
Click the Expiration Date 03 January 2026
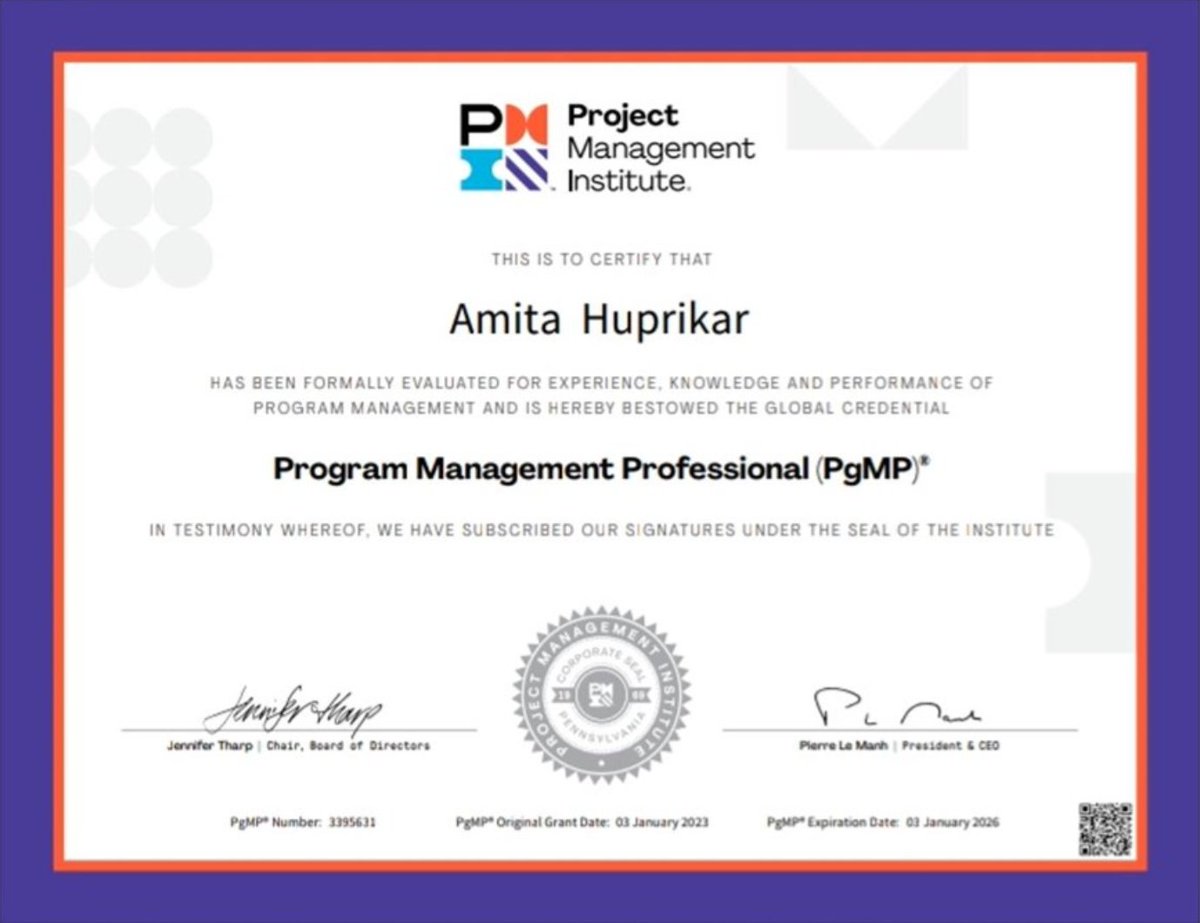[x=883, y=822]
